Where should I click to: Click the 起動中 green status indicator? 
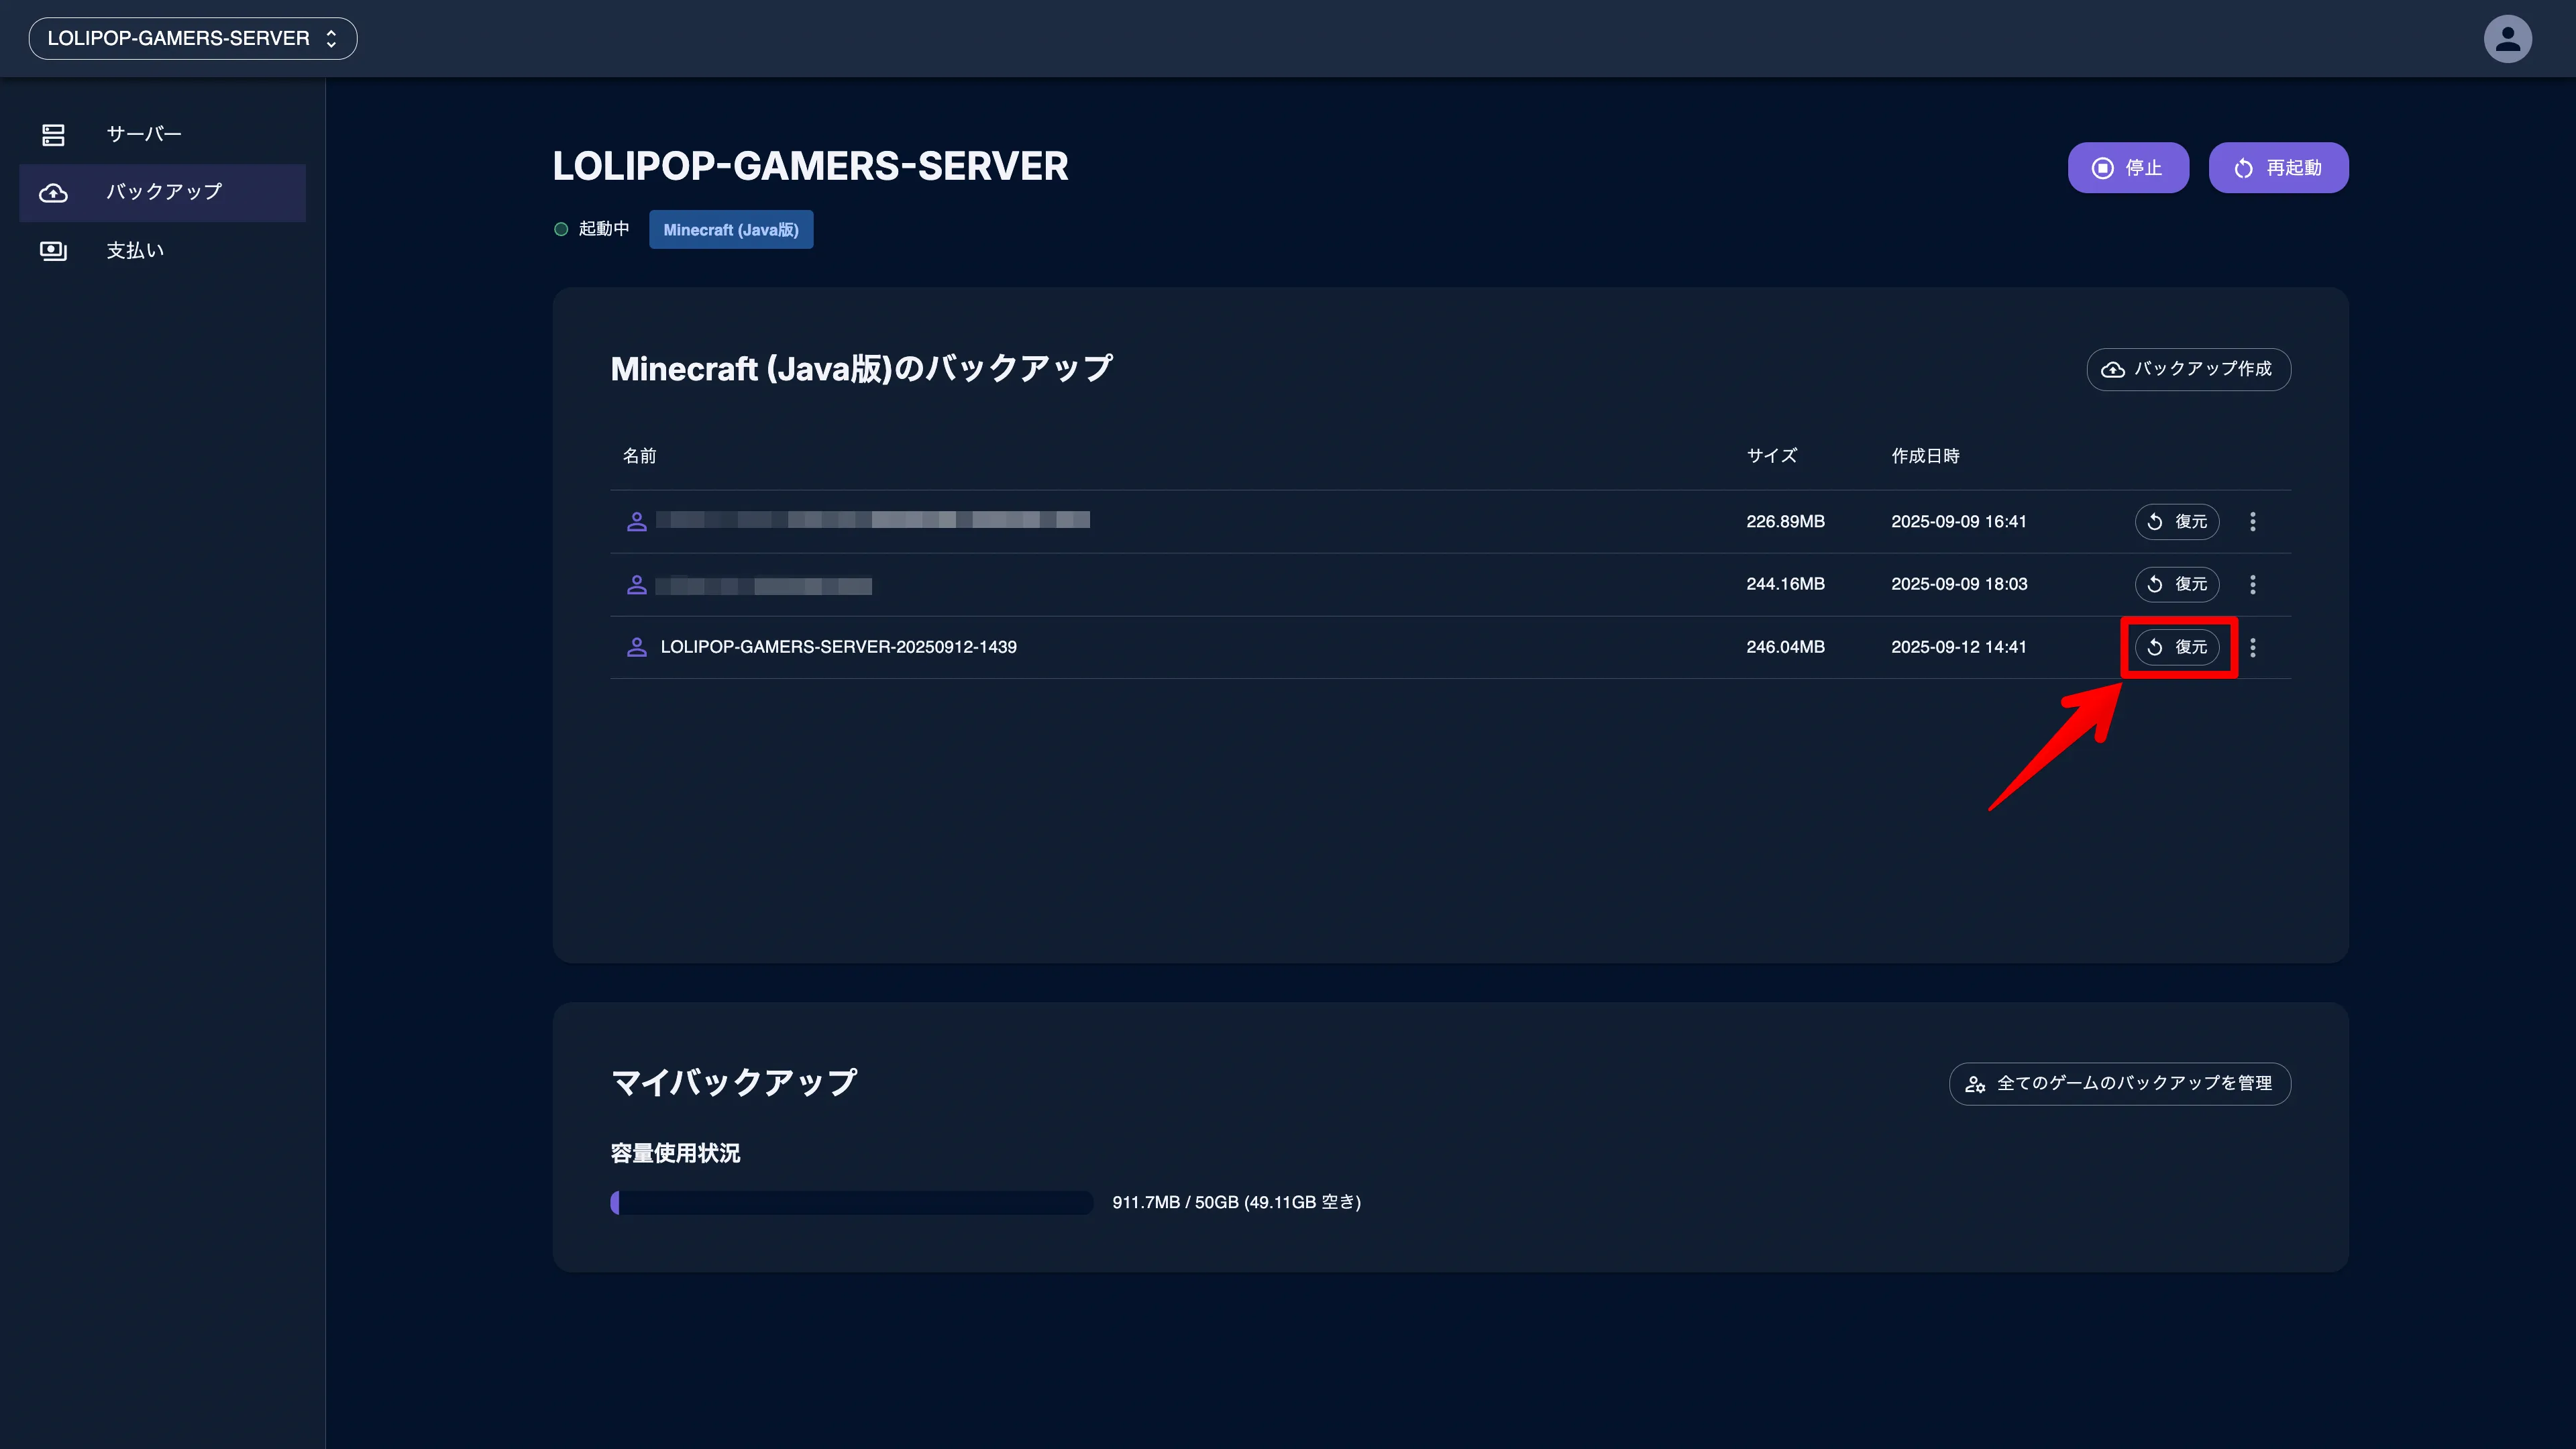[561, 229]
